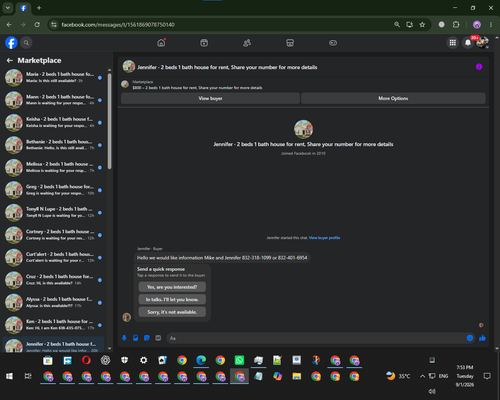Attach a file using photo icon
This screenshot has height=400, width=500.
135,338
